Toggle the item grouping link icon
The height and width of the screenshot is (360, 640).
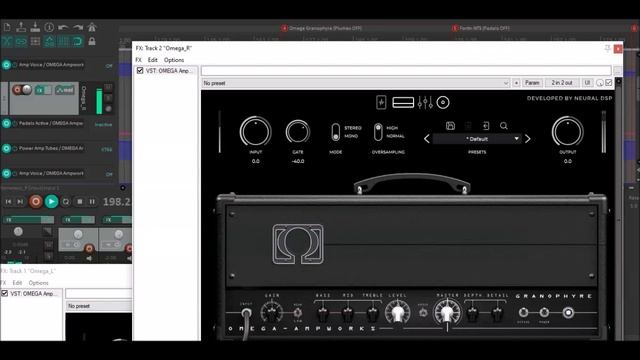click(21, 41)
